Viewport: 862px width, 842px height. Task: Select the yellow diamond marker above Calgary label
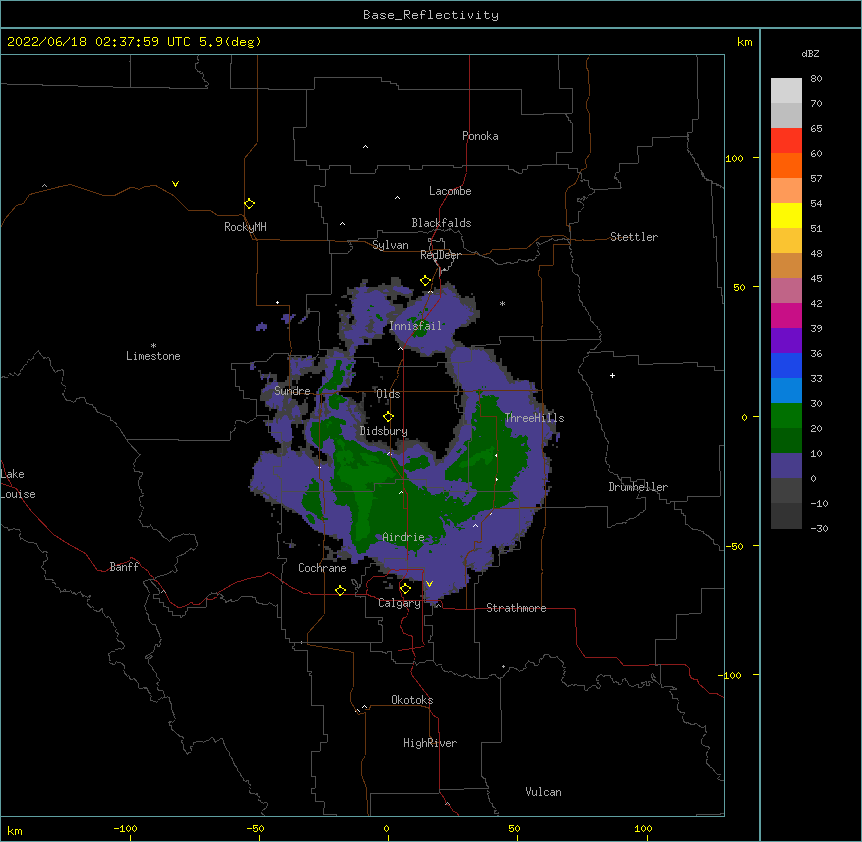click(x=405, y=589)
